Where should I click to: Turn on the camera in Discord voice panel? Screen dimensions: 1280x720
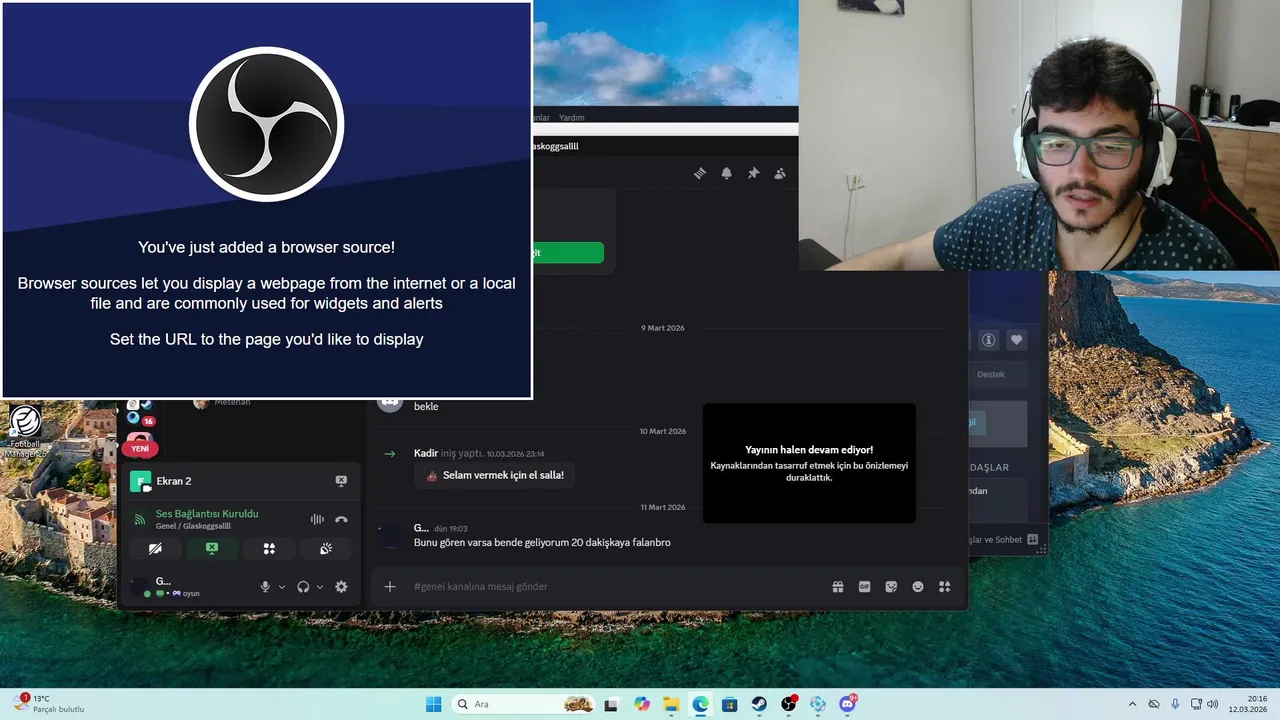click(155, 549)
